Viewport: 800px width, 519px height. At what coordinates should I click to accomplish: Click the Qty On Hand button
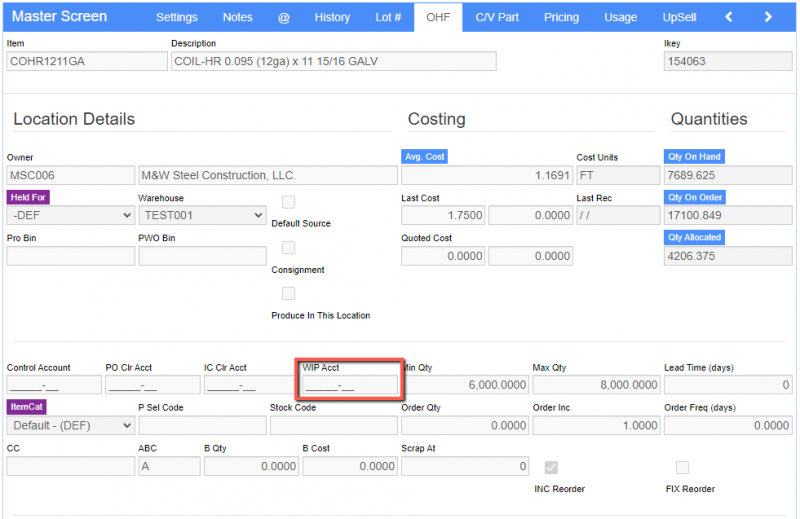(694, 157)
